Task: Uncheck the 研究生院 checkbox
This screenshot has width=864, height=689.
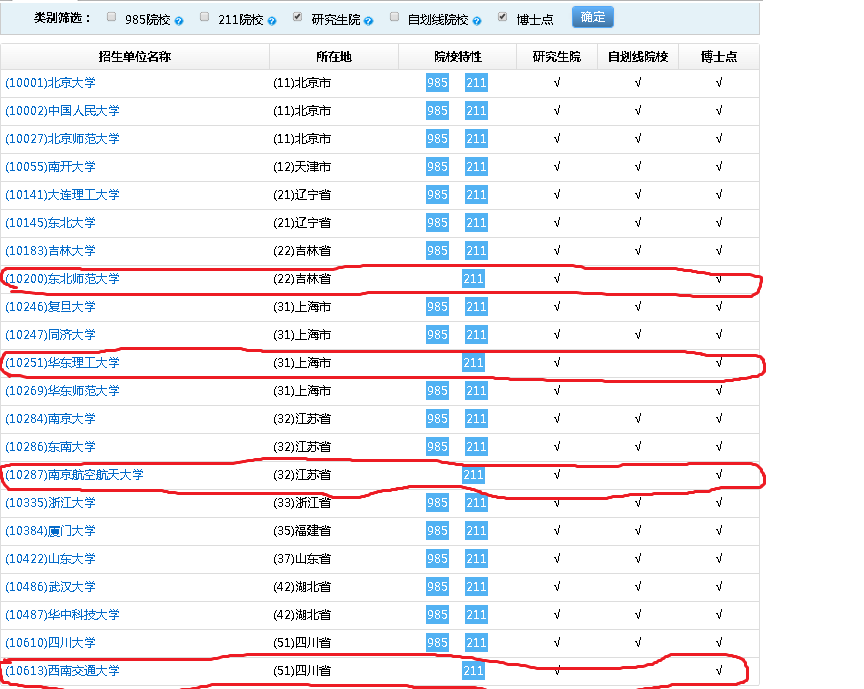Action: coord(298,16)
